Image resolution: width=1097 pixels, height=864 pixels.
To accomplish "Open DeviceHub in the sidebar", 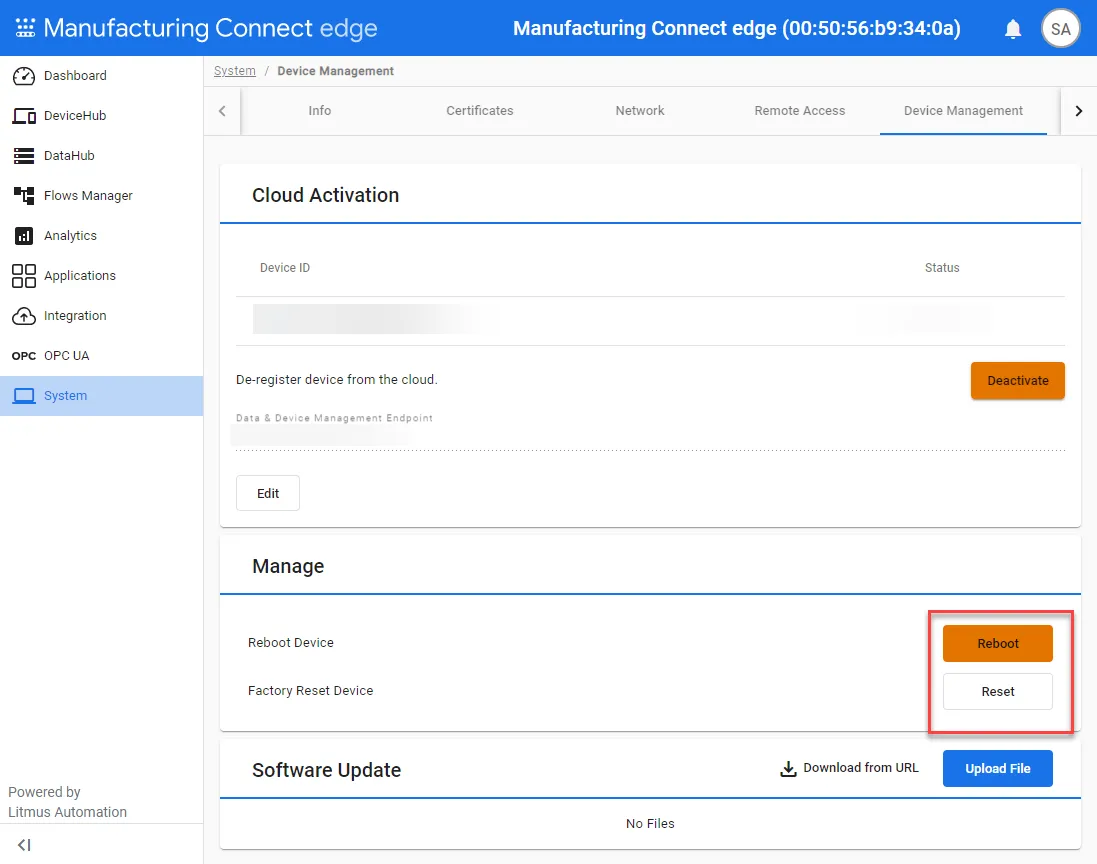I will tap(101, 115).
